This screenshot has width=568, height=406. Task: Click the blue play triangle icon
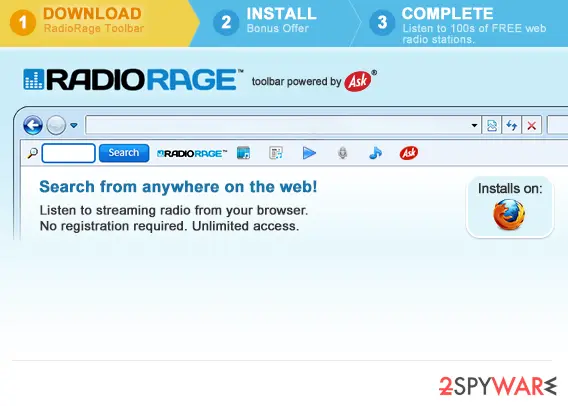(309, 153)
